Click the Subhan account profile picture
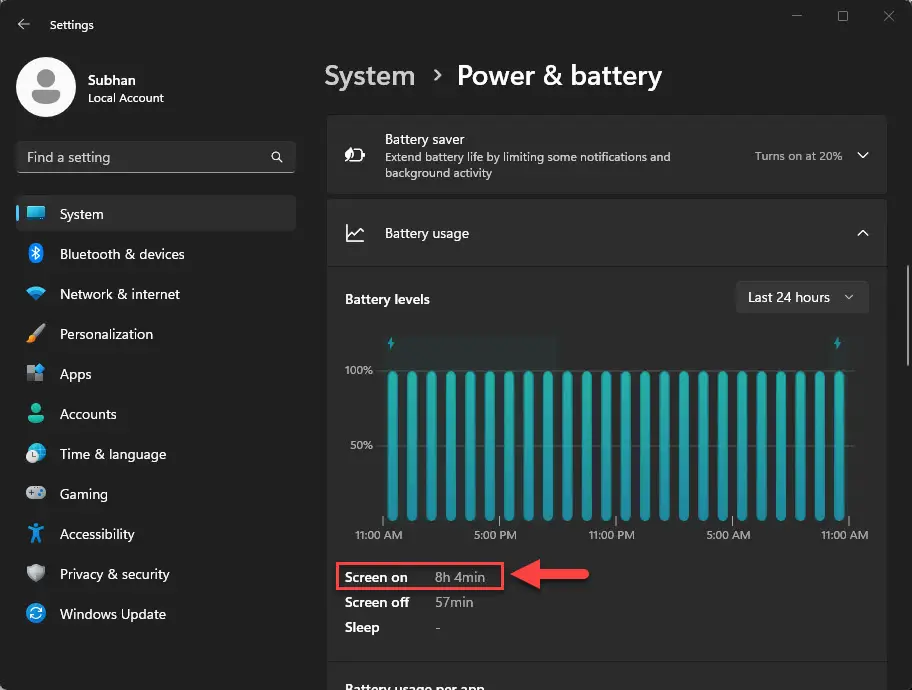912x690 pixels. (x=45, y=87)
